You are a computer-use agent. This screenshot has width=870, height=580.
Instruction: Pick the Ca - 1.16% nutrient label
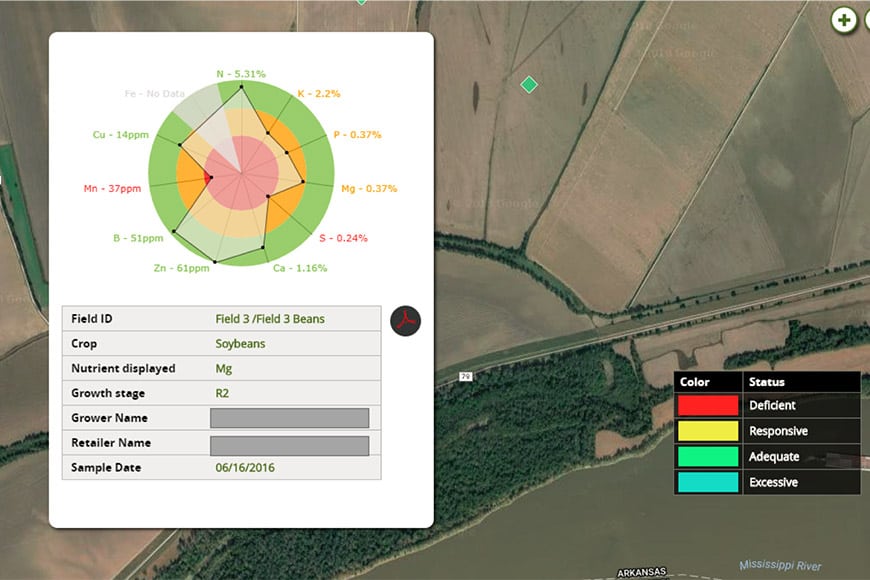point(300,268)
